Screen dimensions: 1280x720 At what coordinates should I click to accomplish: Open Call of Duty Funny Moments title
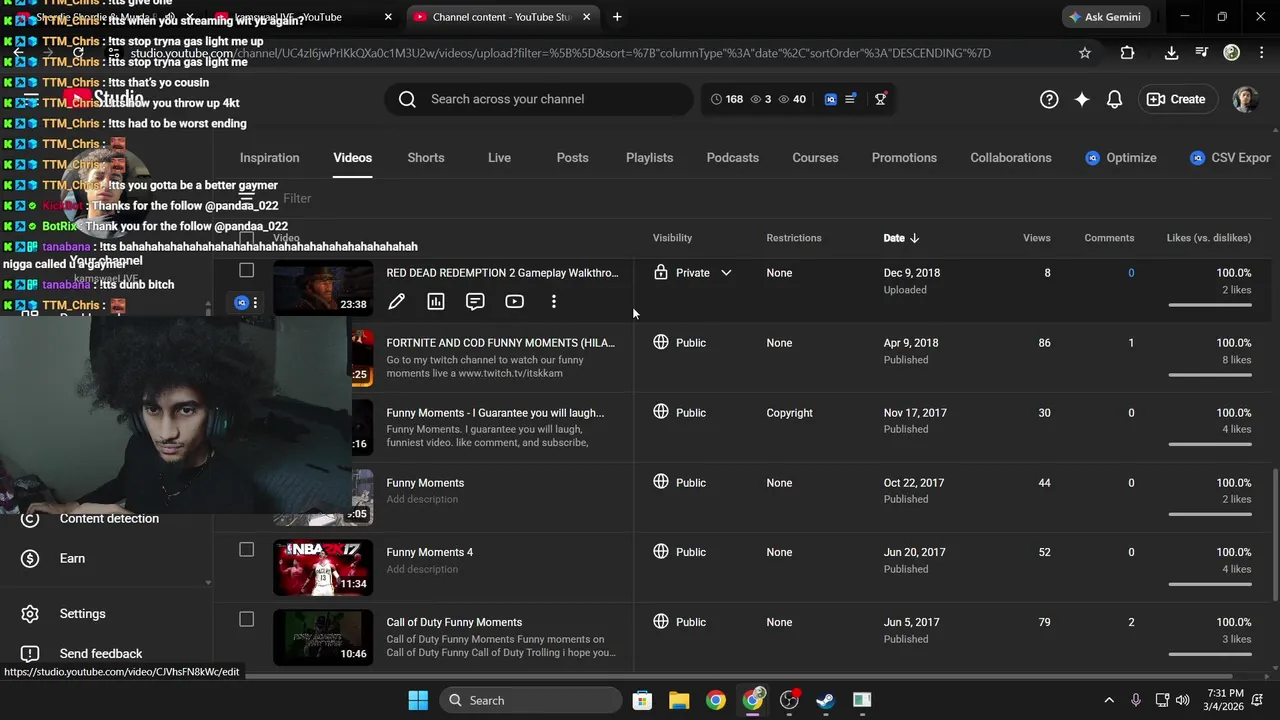pyautogui.click(x=454, y=622)
